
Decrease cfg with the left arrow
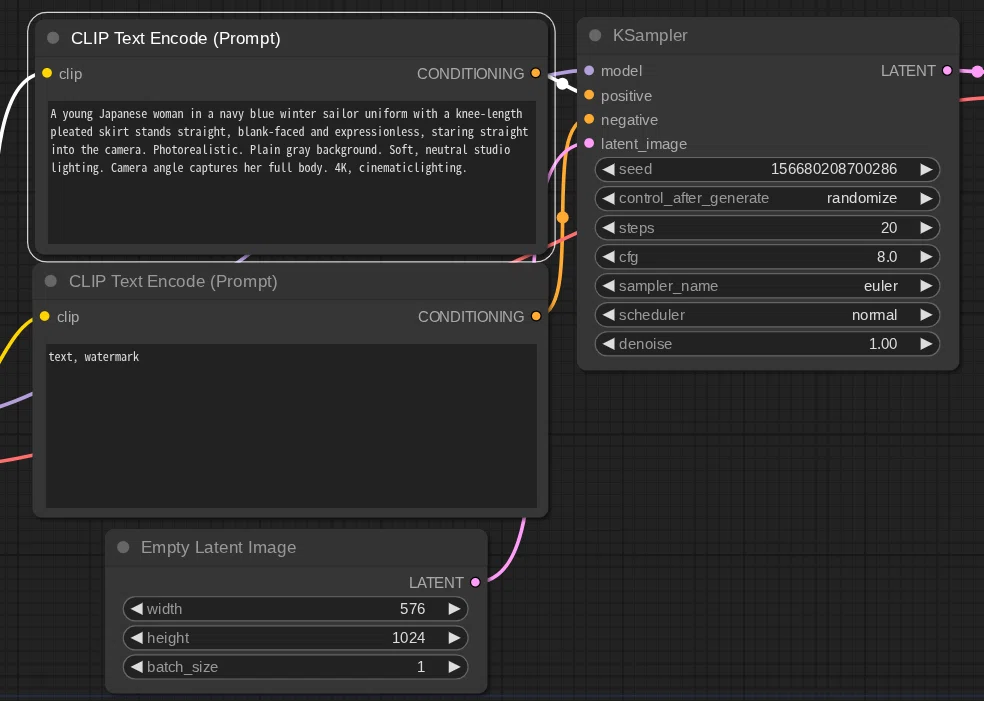608,257
